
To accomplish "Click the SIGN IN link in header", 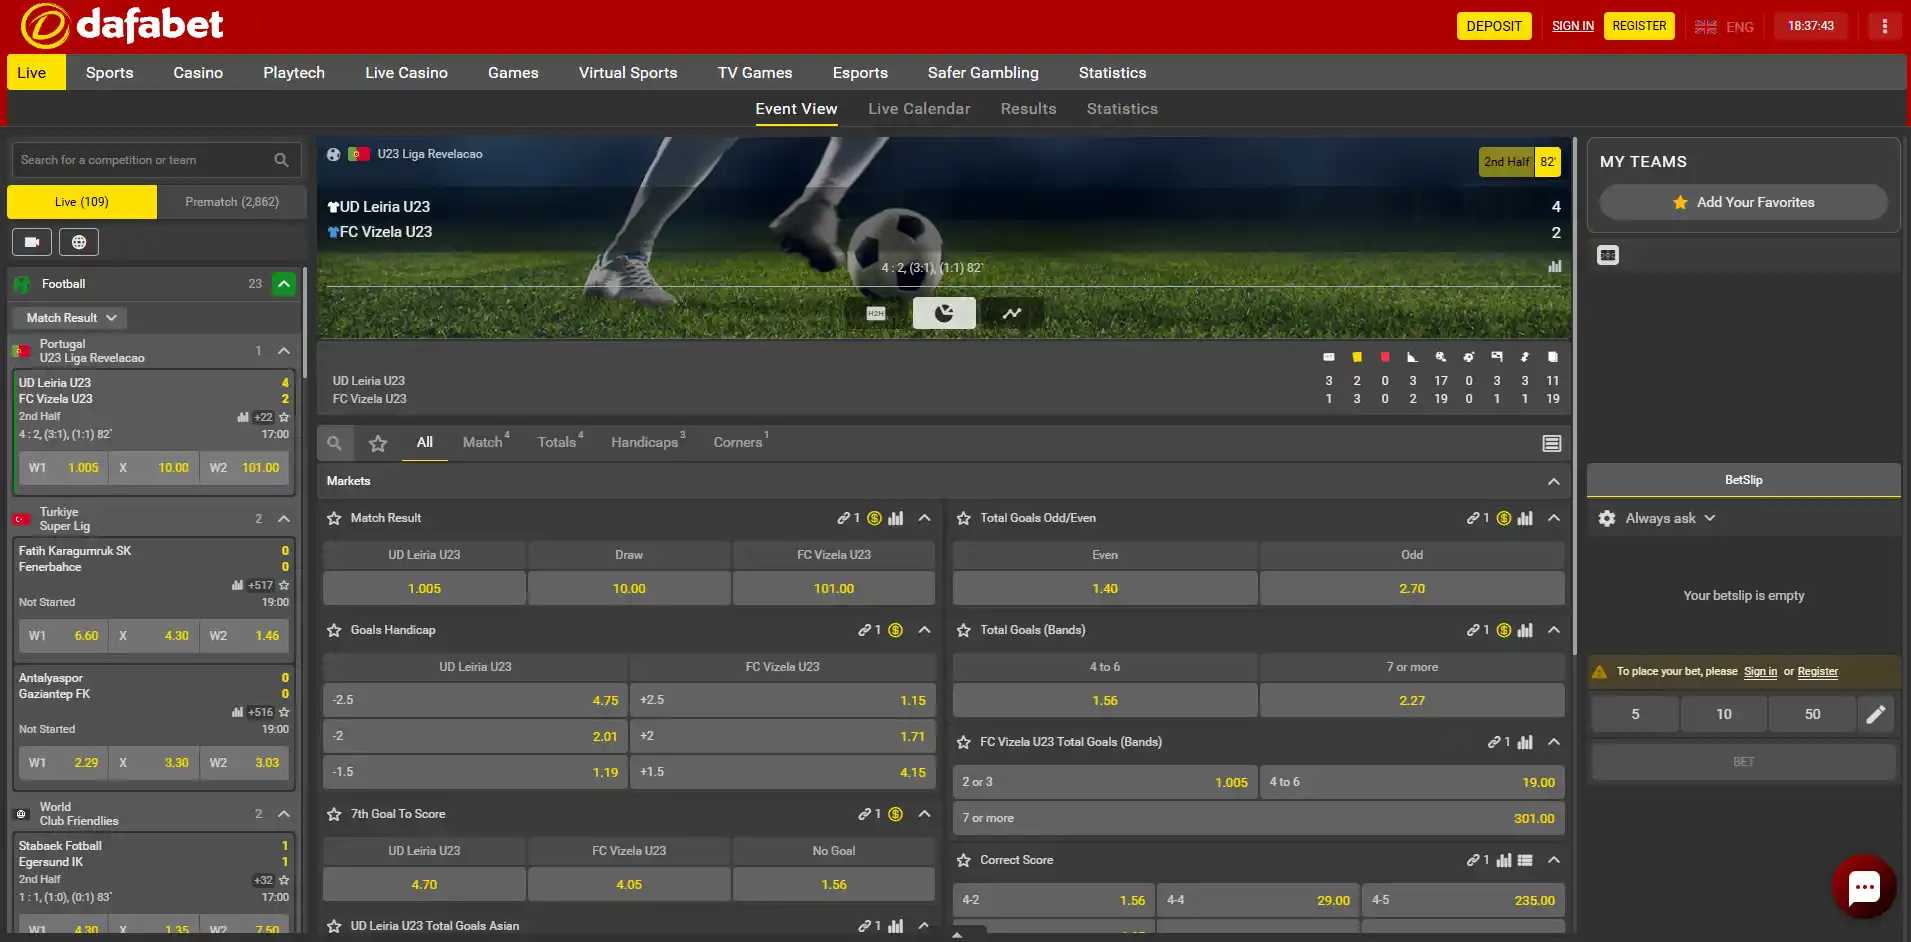I will 1573,26.
